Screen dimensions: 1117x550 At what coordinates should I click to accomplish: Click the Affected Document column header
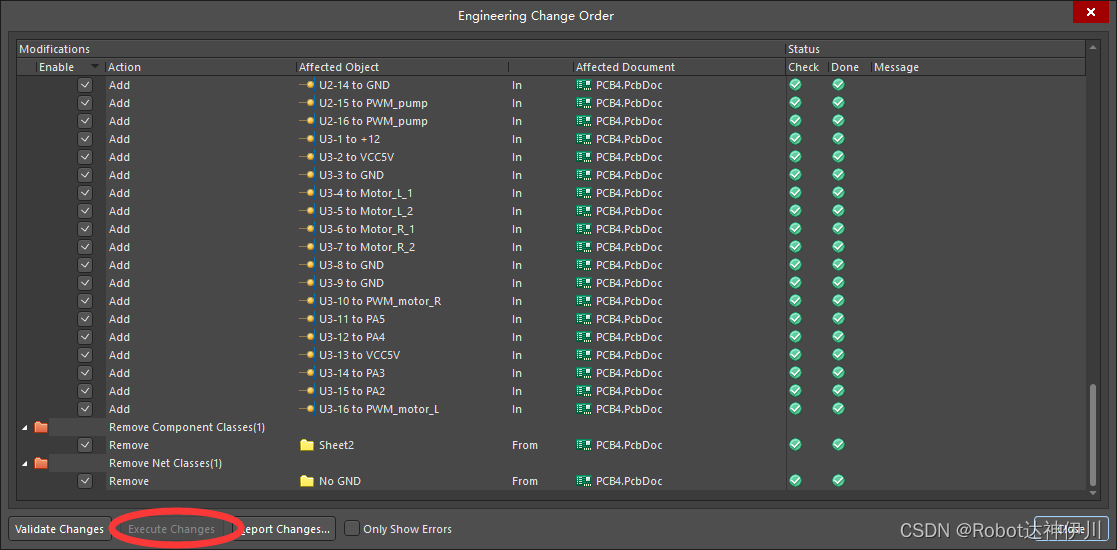point(679,67)
